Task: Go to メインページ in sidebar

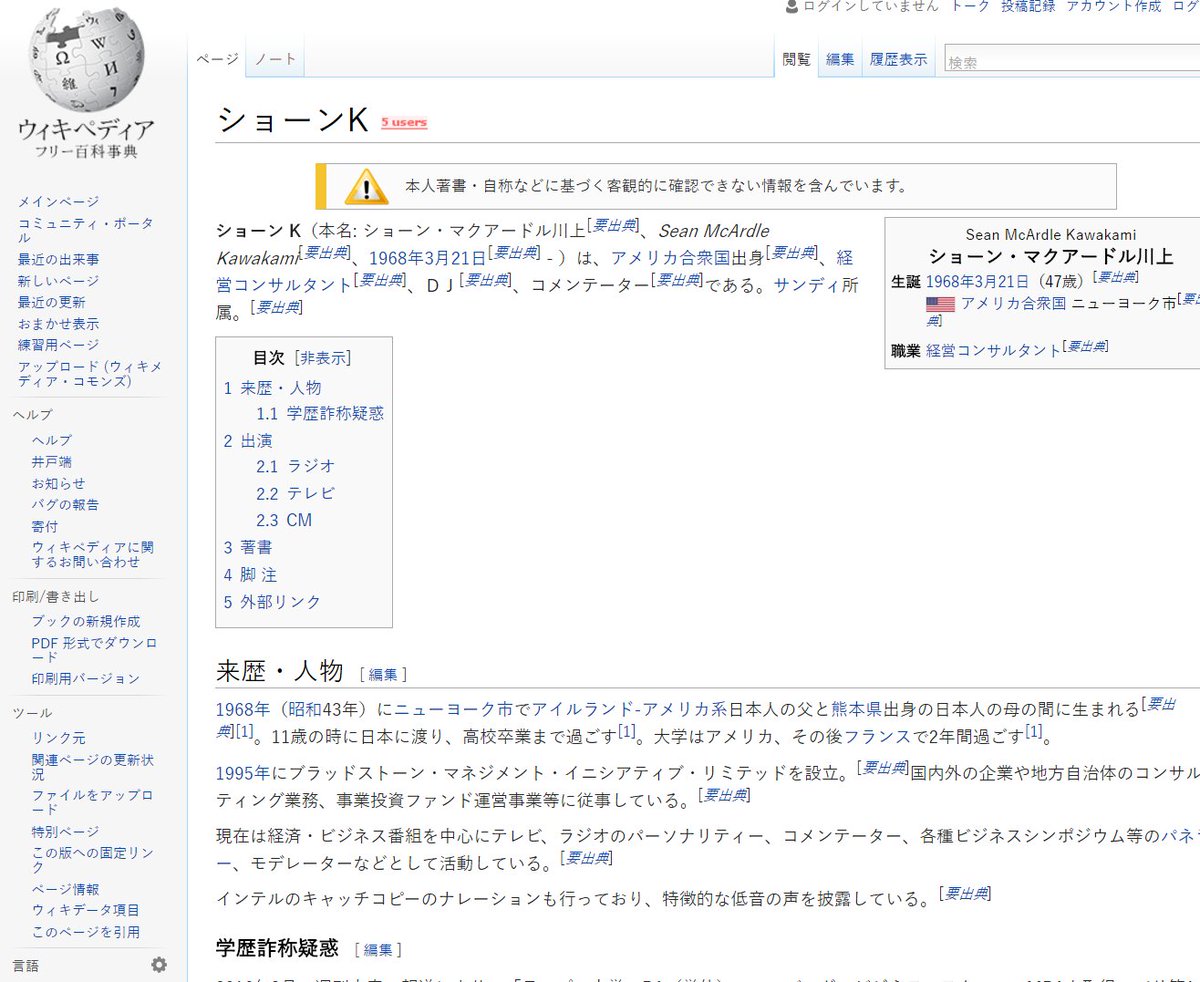Action: click(x=59, y=201)
